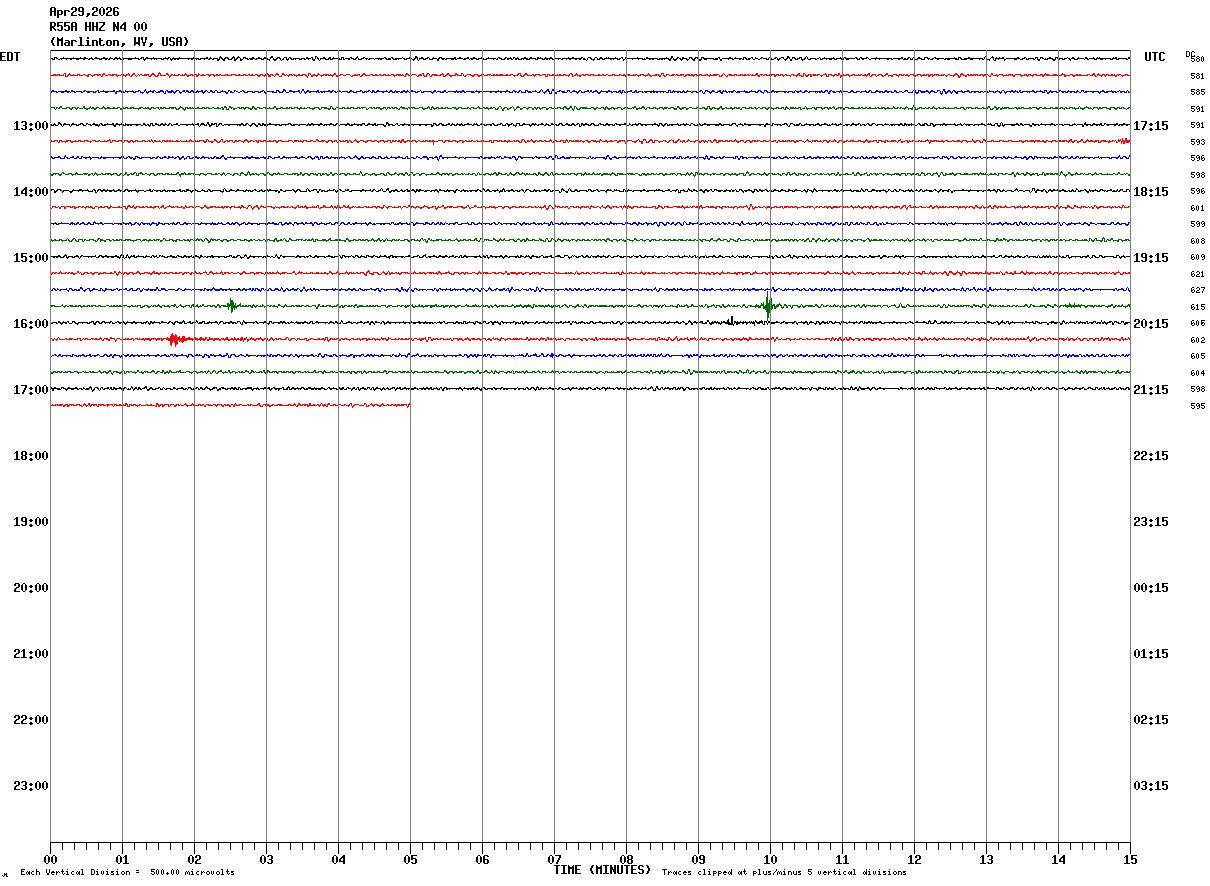Click the '02' minute axis label

pyautogui.click(x=194, y=860)
